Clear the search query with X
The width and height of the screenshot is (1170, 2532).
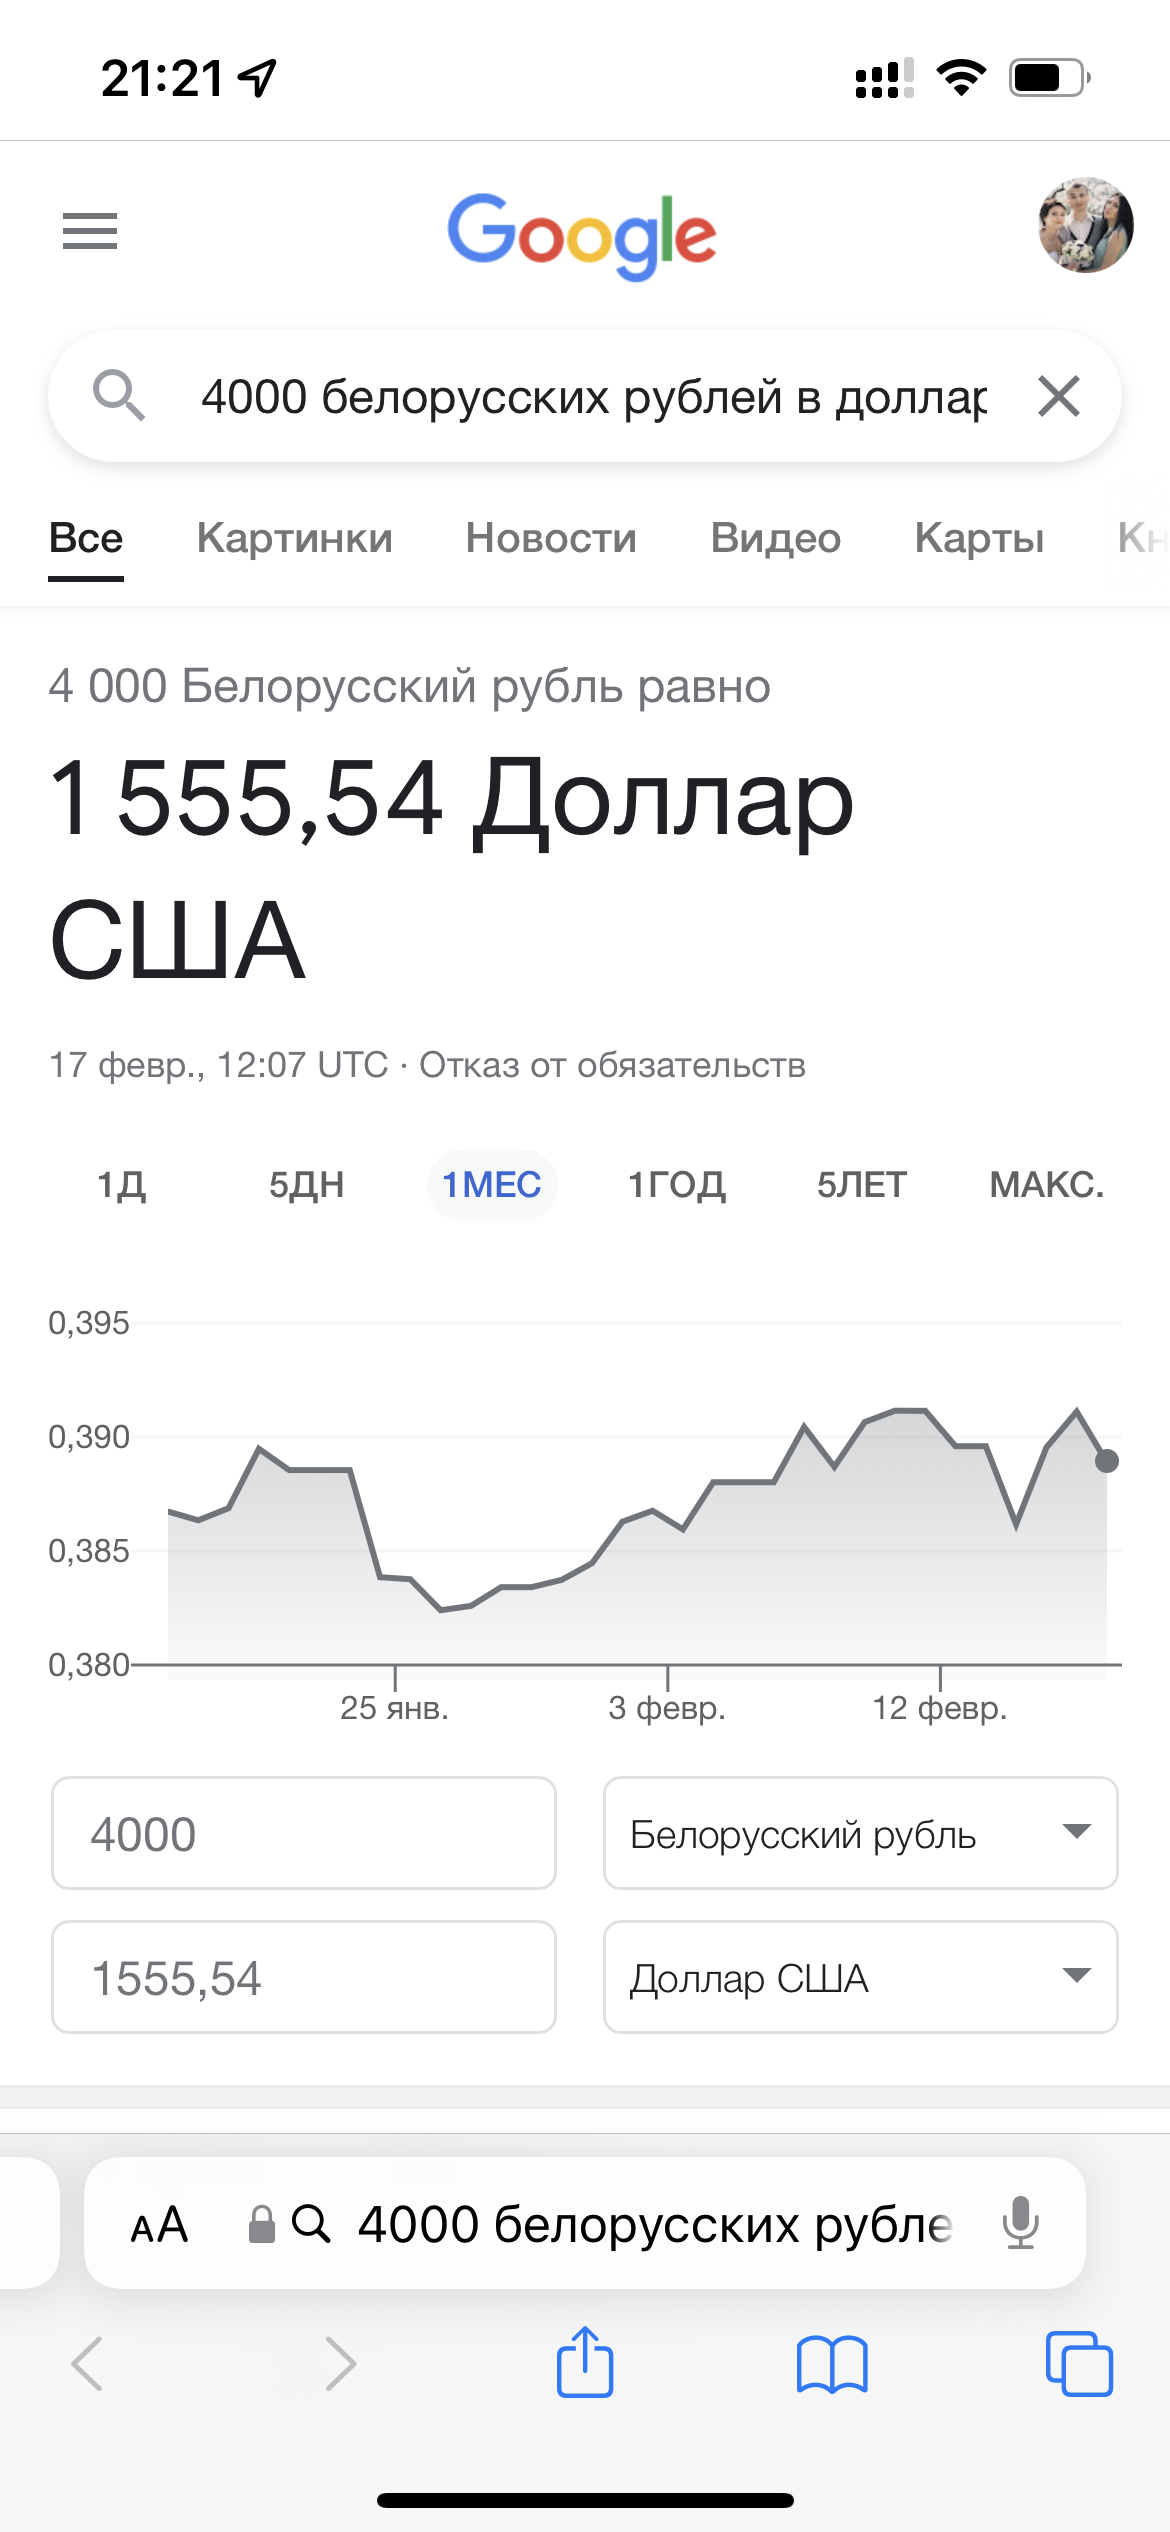pyautogui.click(x=1059, y=396)
